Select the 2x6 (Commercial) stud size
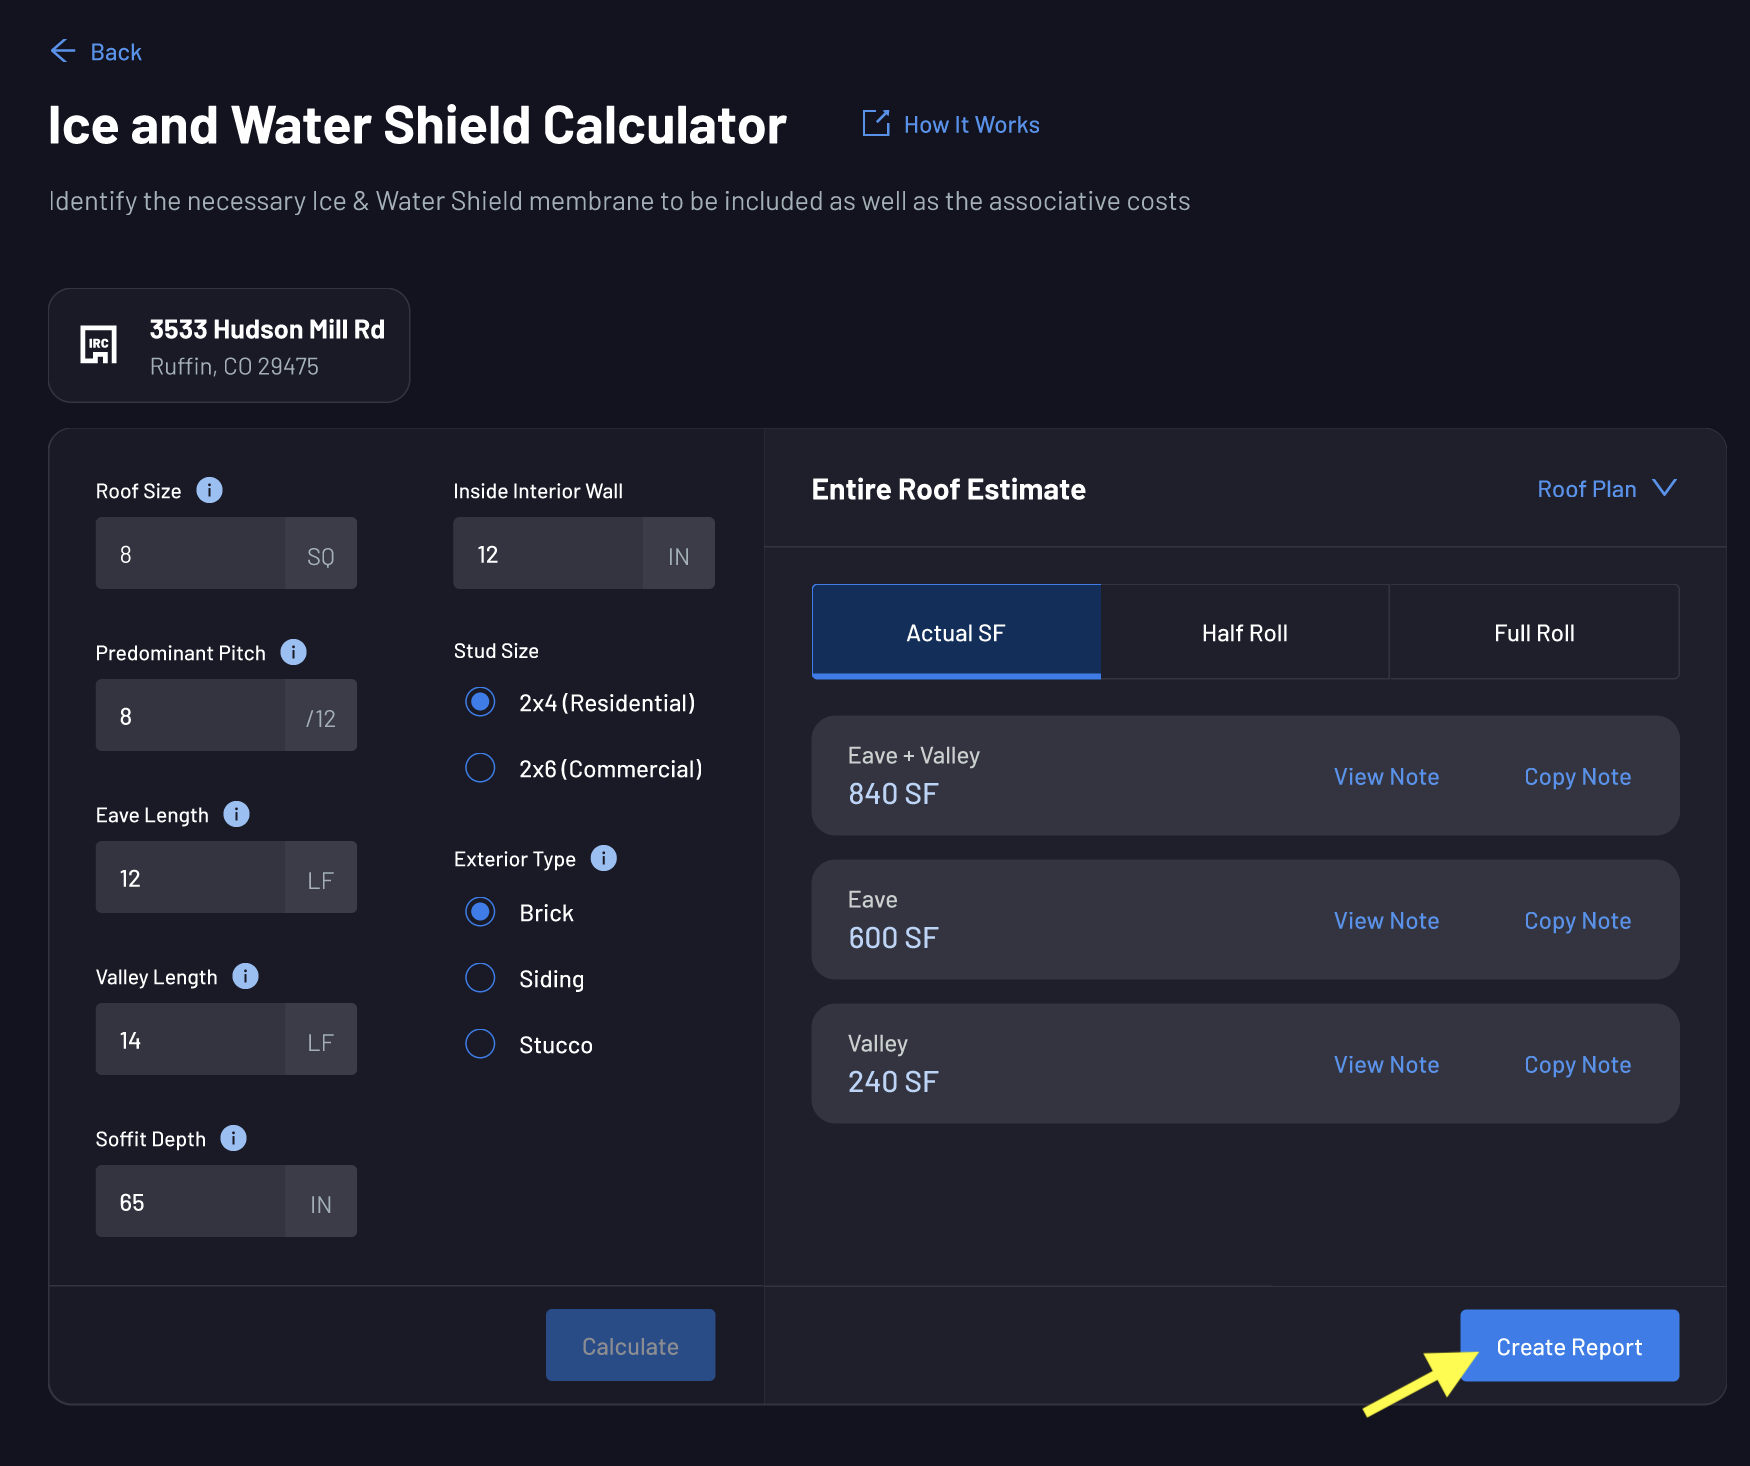This screenshot has height=1466, width=1750. [x=480, y=768]
